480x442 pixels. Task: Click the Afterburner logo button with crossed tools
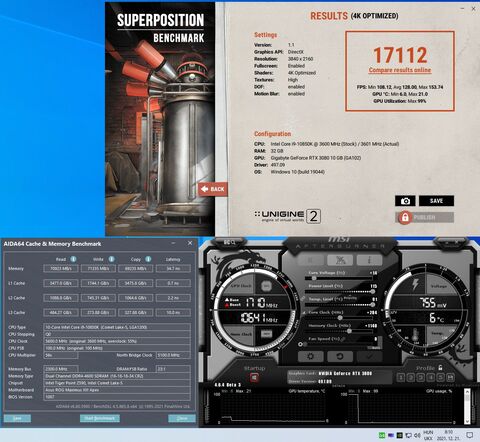[x=340, y=260]
